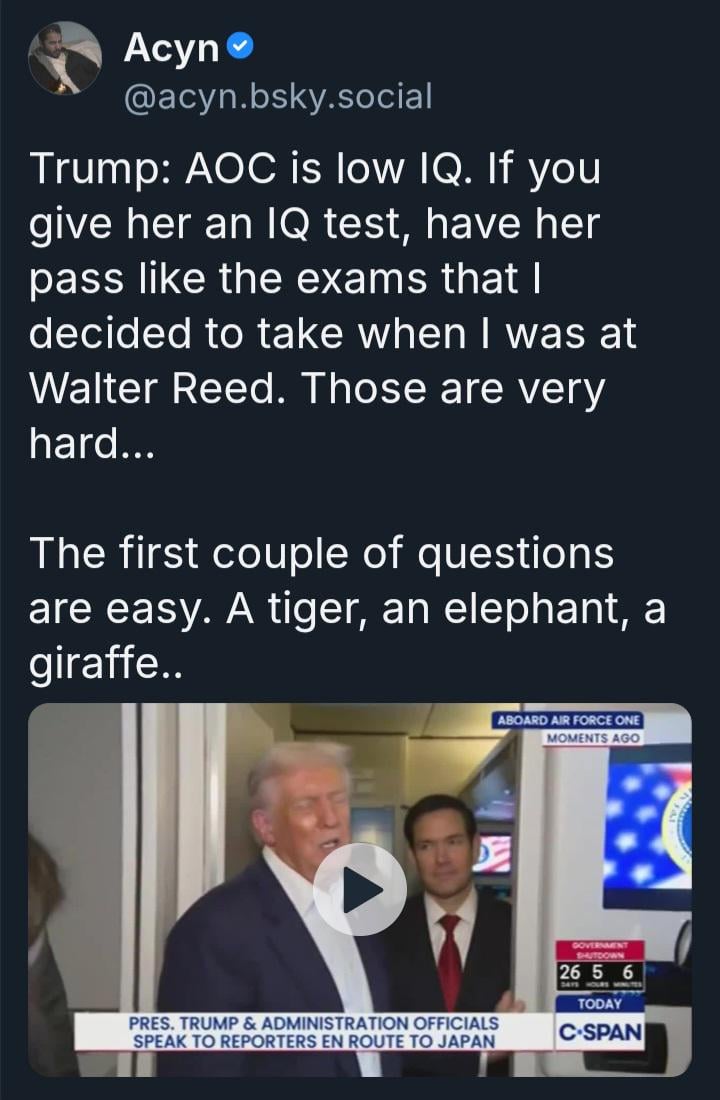This screenshot has height=1100, width=720.
Task: Click the government shutdown countdown timer
Action: tap(600, 971)
